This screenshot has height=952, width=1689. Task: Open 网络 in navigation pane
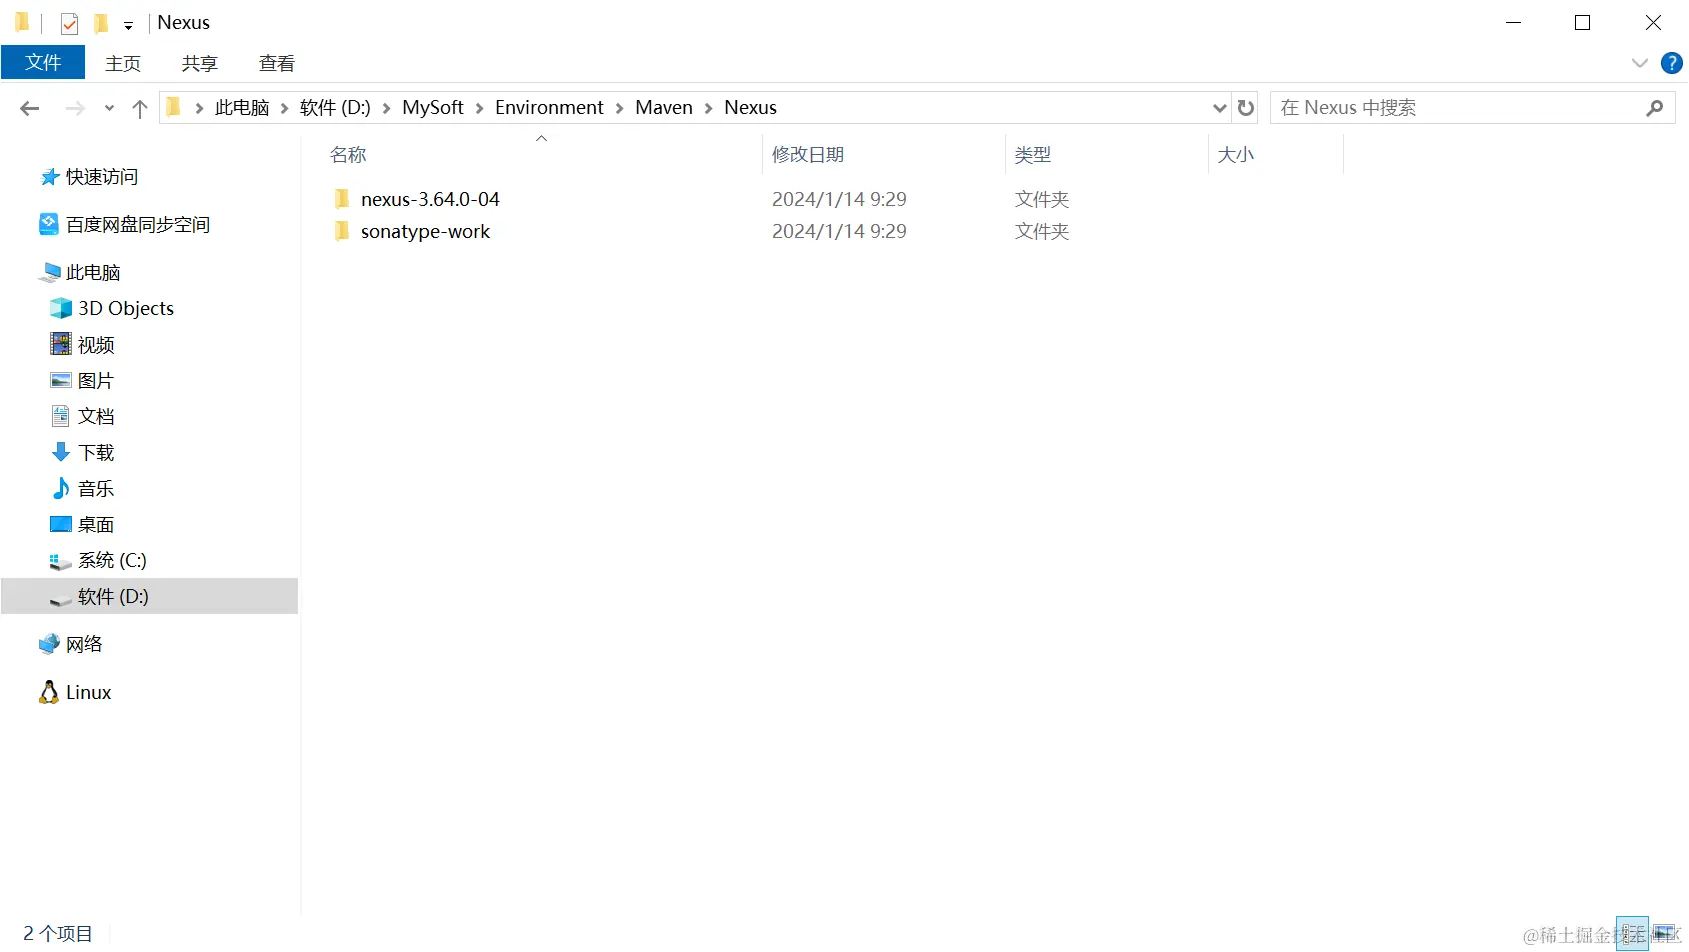[x=84, y=644]
